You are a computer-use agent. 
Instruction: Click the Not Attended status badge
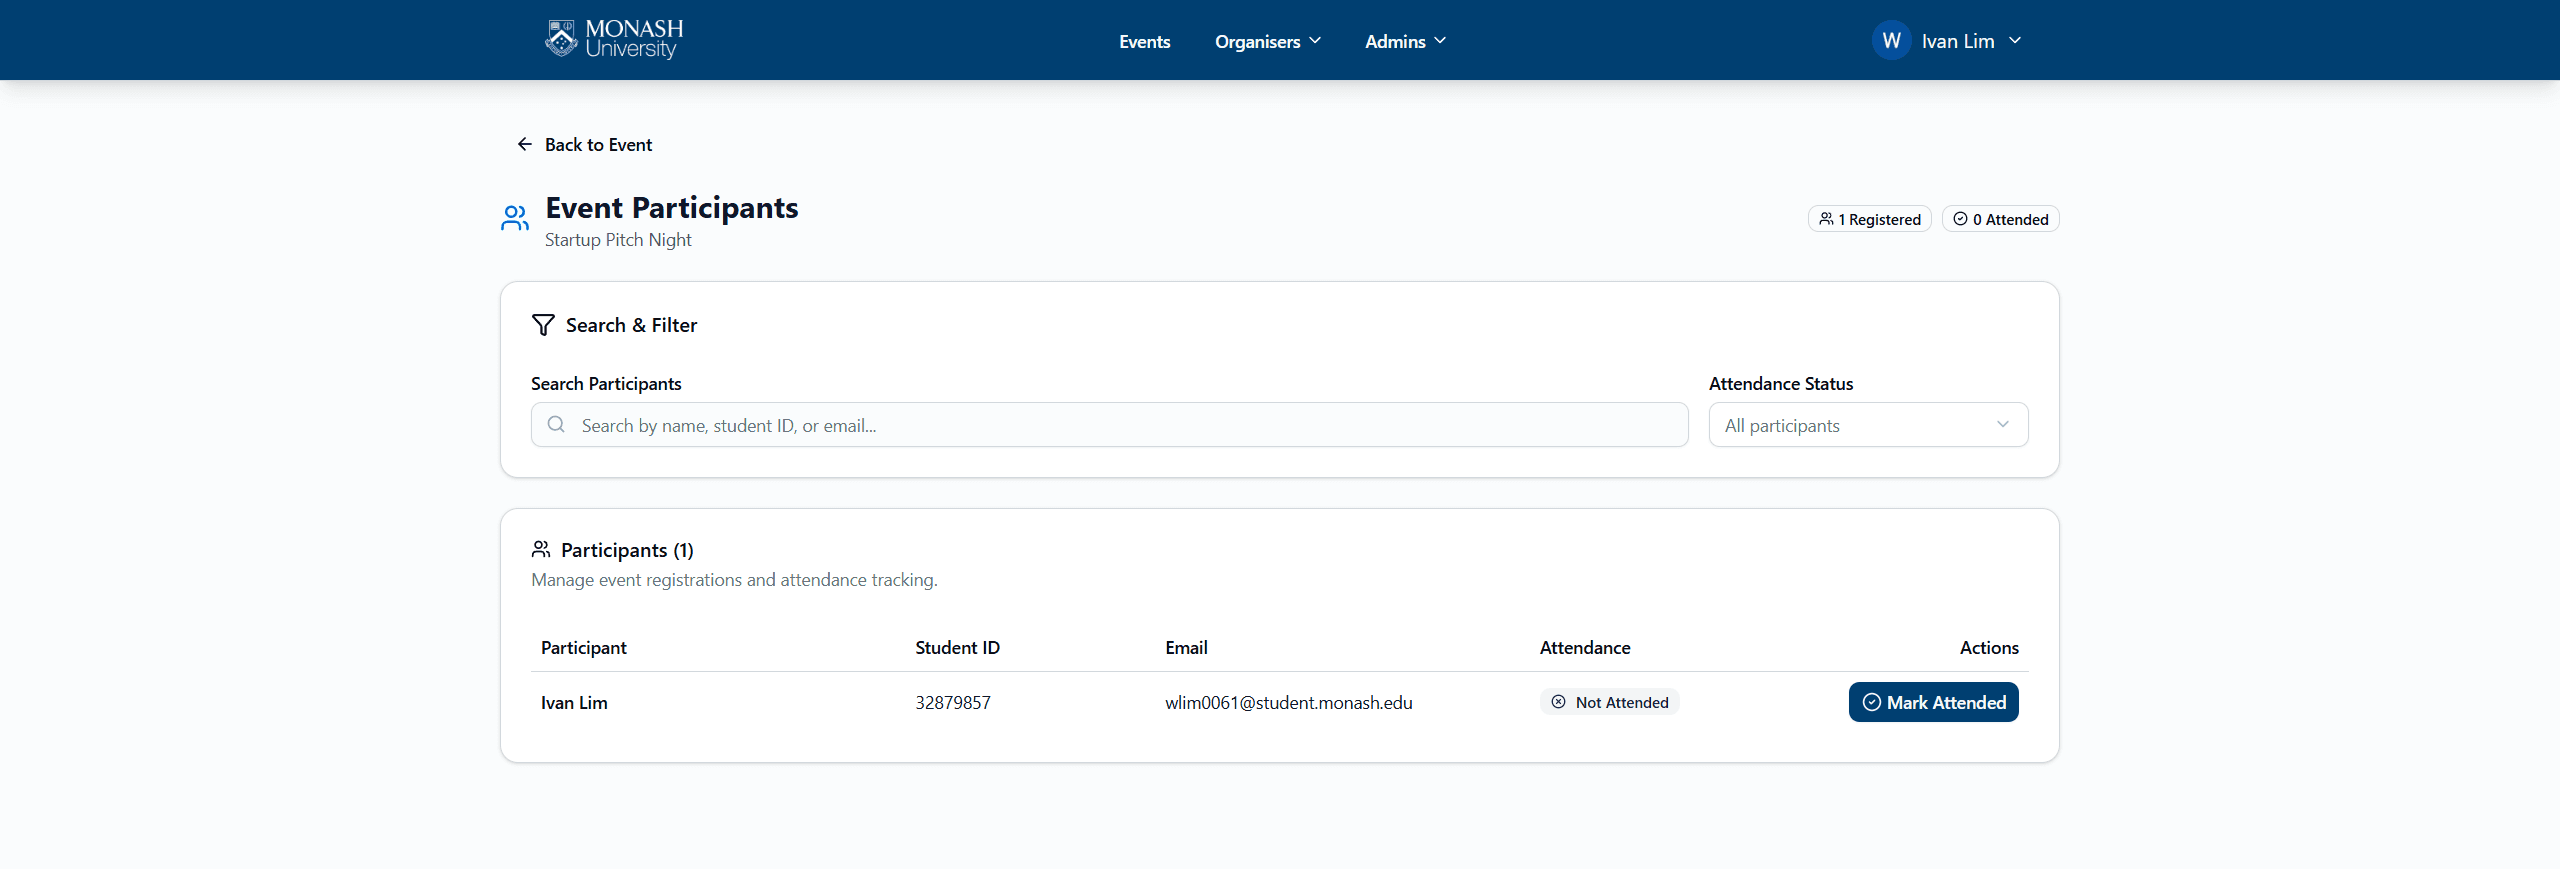click(1609, 703)
